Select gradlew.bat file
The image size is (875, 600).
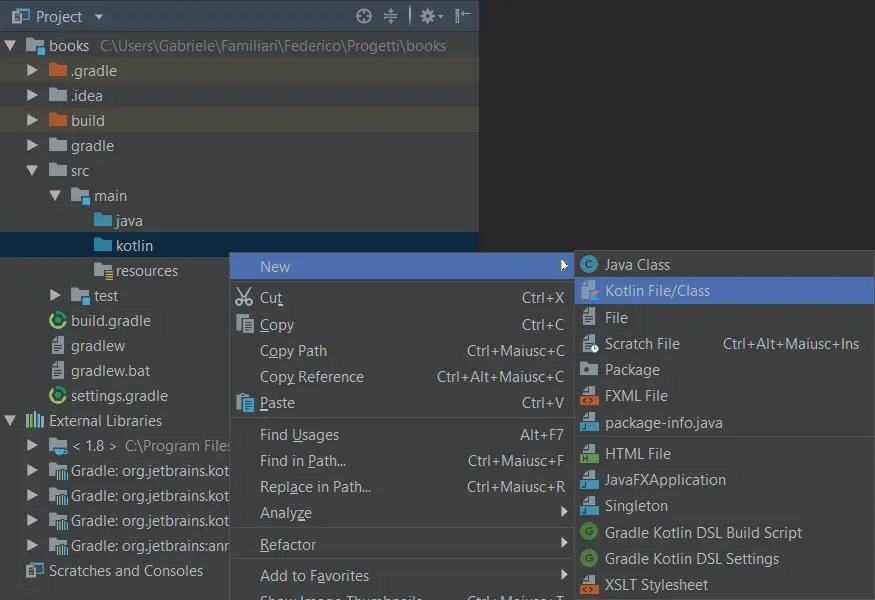100,371
